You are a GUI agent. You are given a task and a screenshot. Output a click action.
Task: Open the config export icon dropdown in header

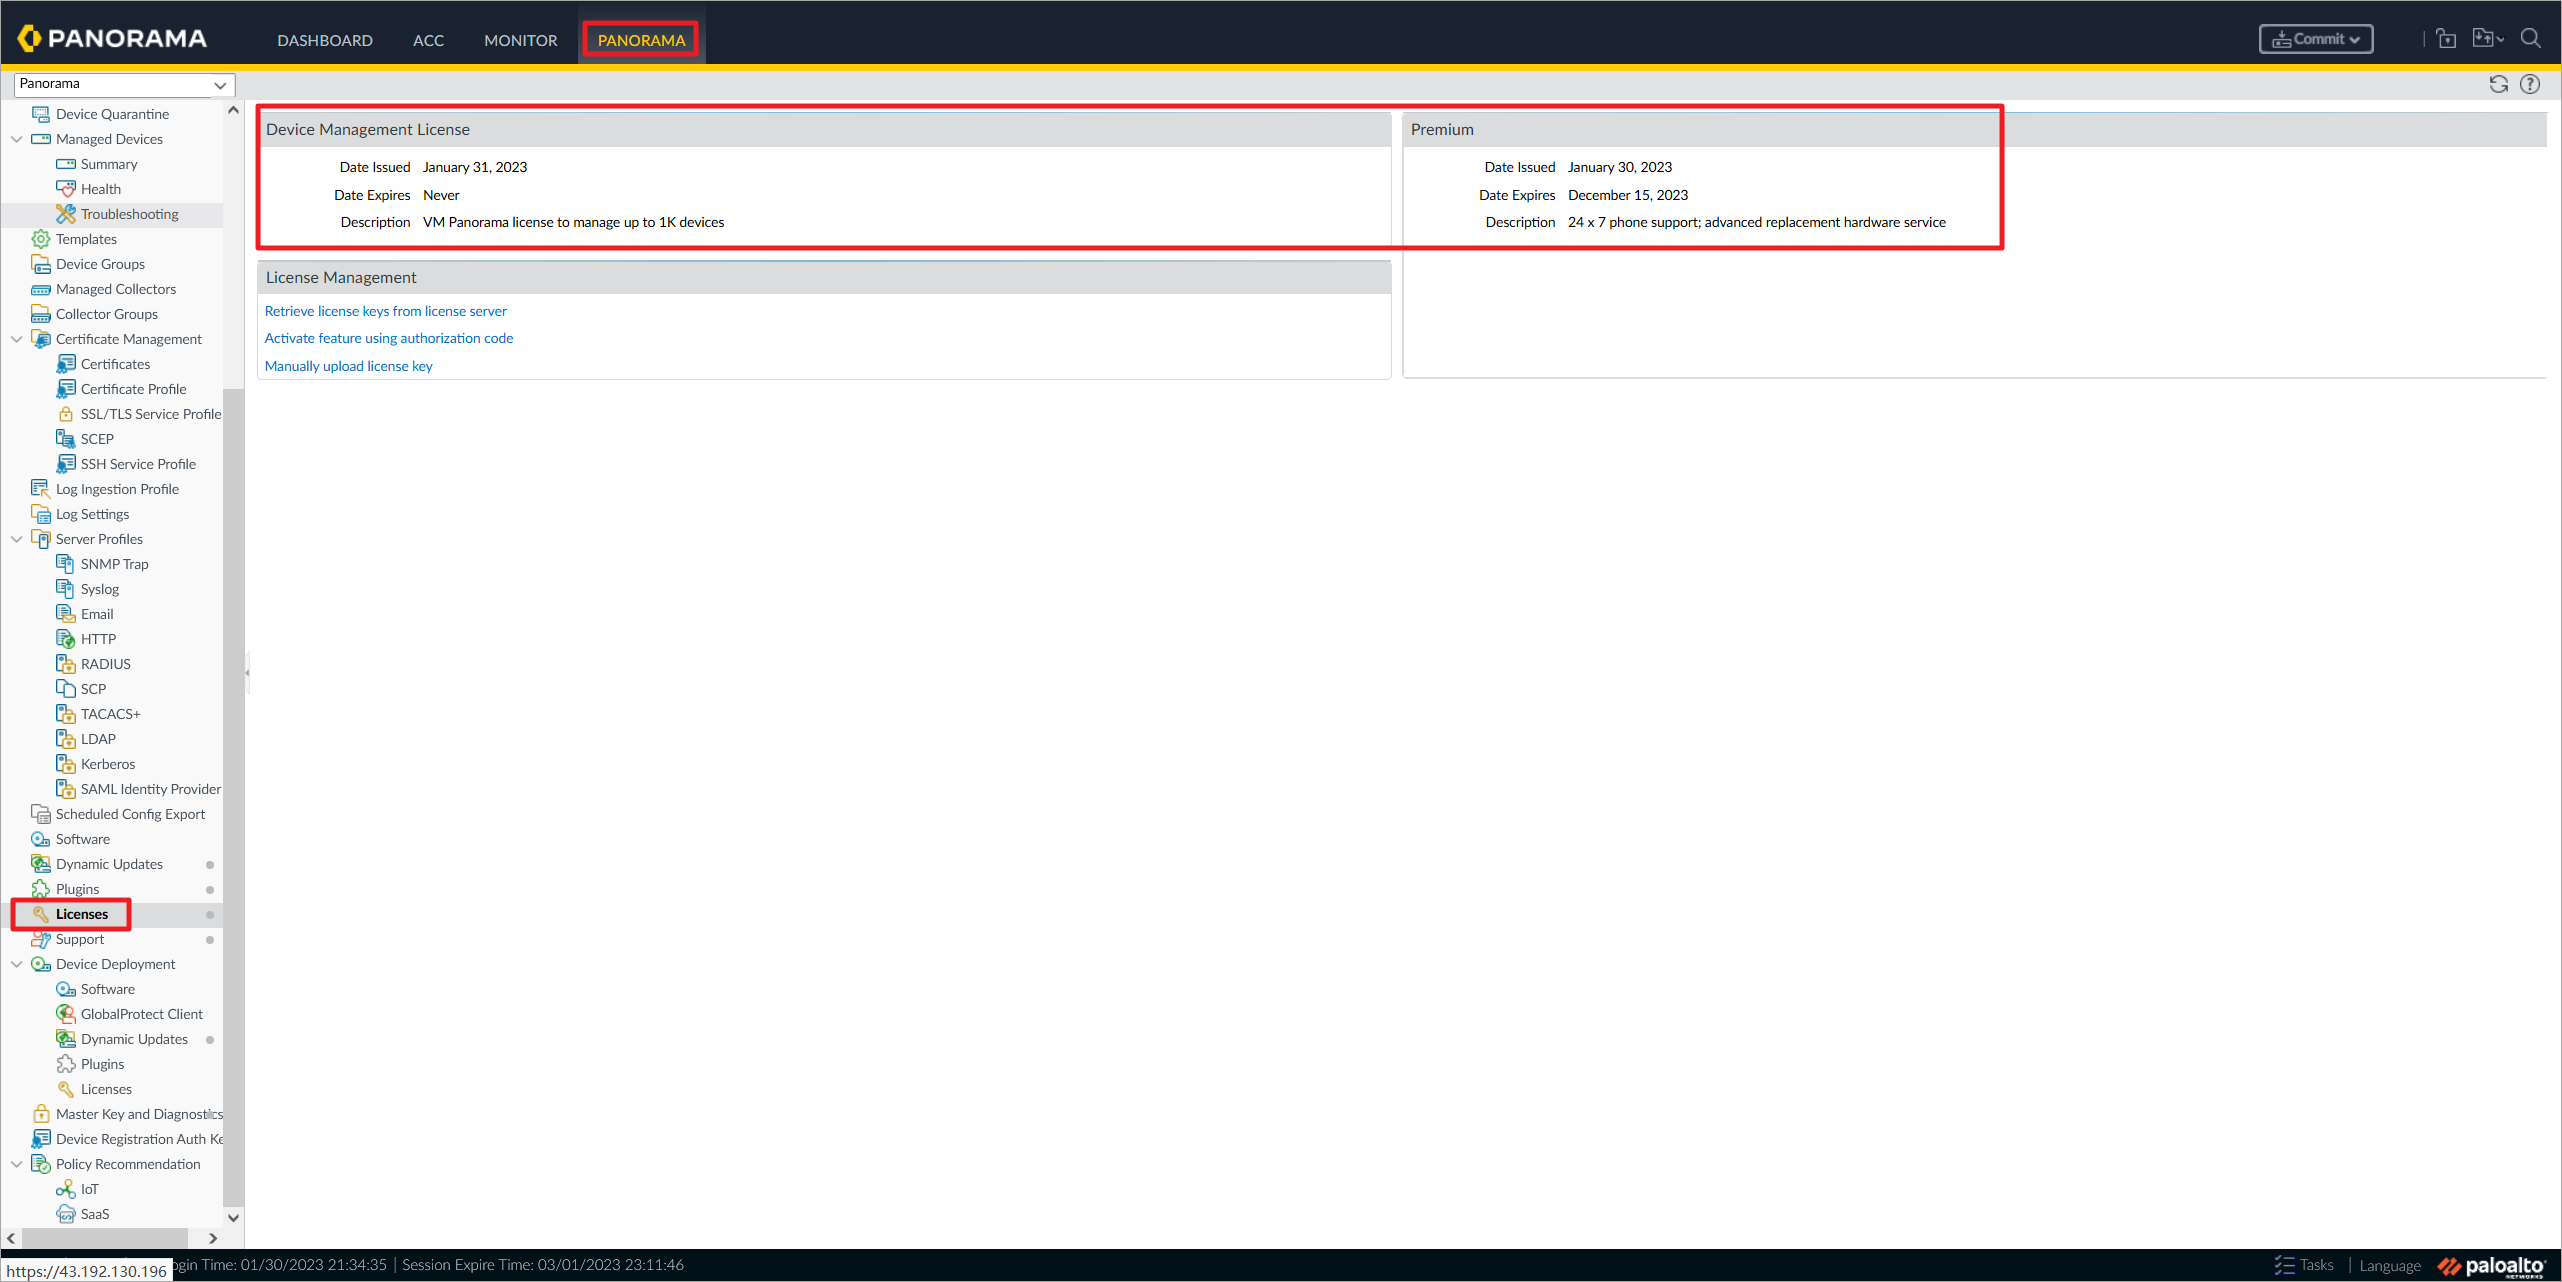click(2487, 39)
